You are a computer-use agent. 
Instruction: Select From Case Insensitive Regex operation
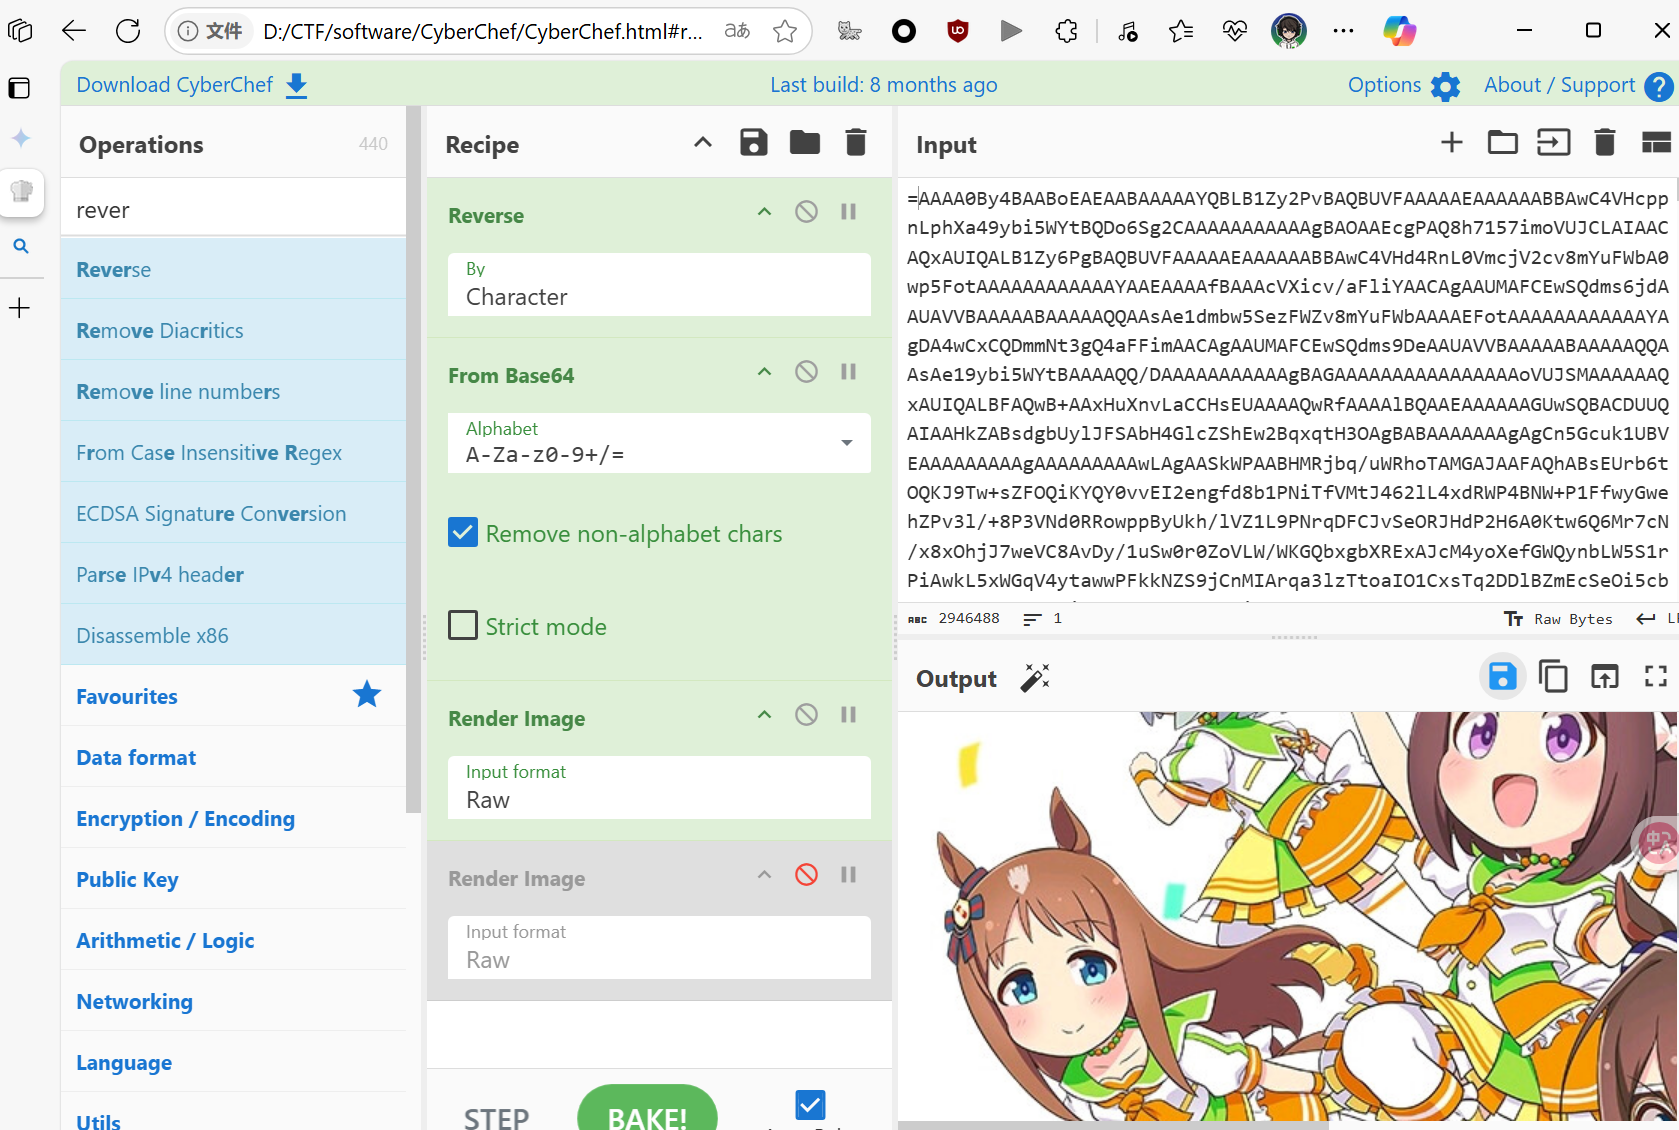point(233,452)
